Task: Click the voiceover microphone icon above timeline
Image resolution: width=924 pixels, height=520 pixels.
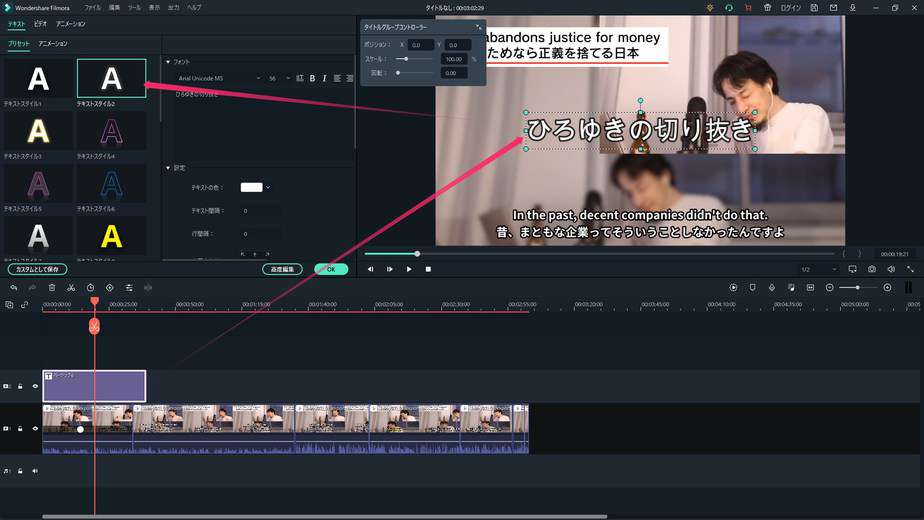Action: pyautogui.click(x=772, y=288)
